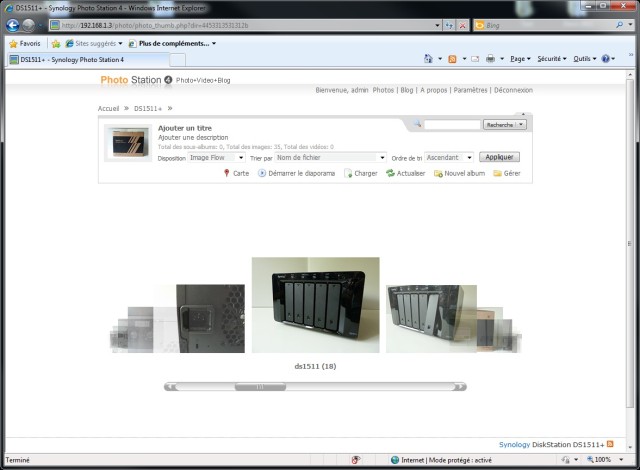640x470 pixels.
Task: Click the image flow right arrow
Action: [x=460, y=387]
